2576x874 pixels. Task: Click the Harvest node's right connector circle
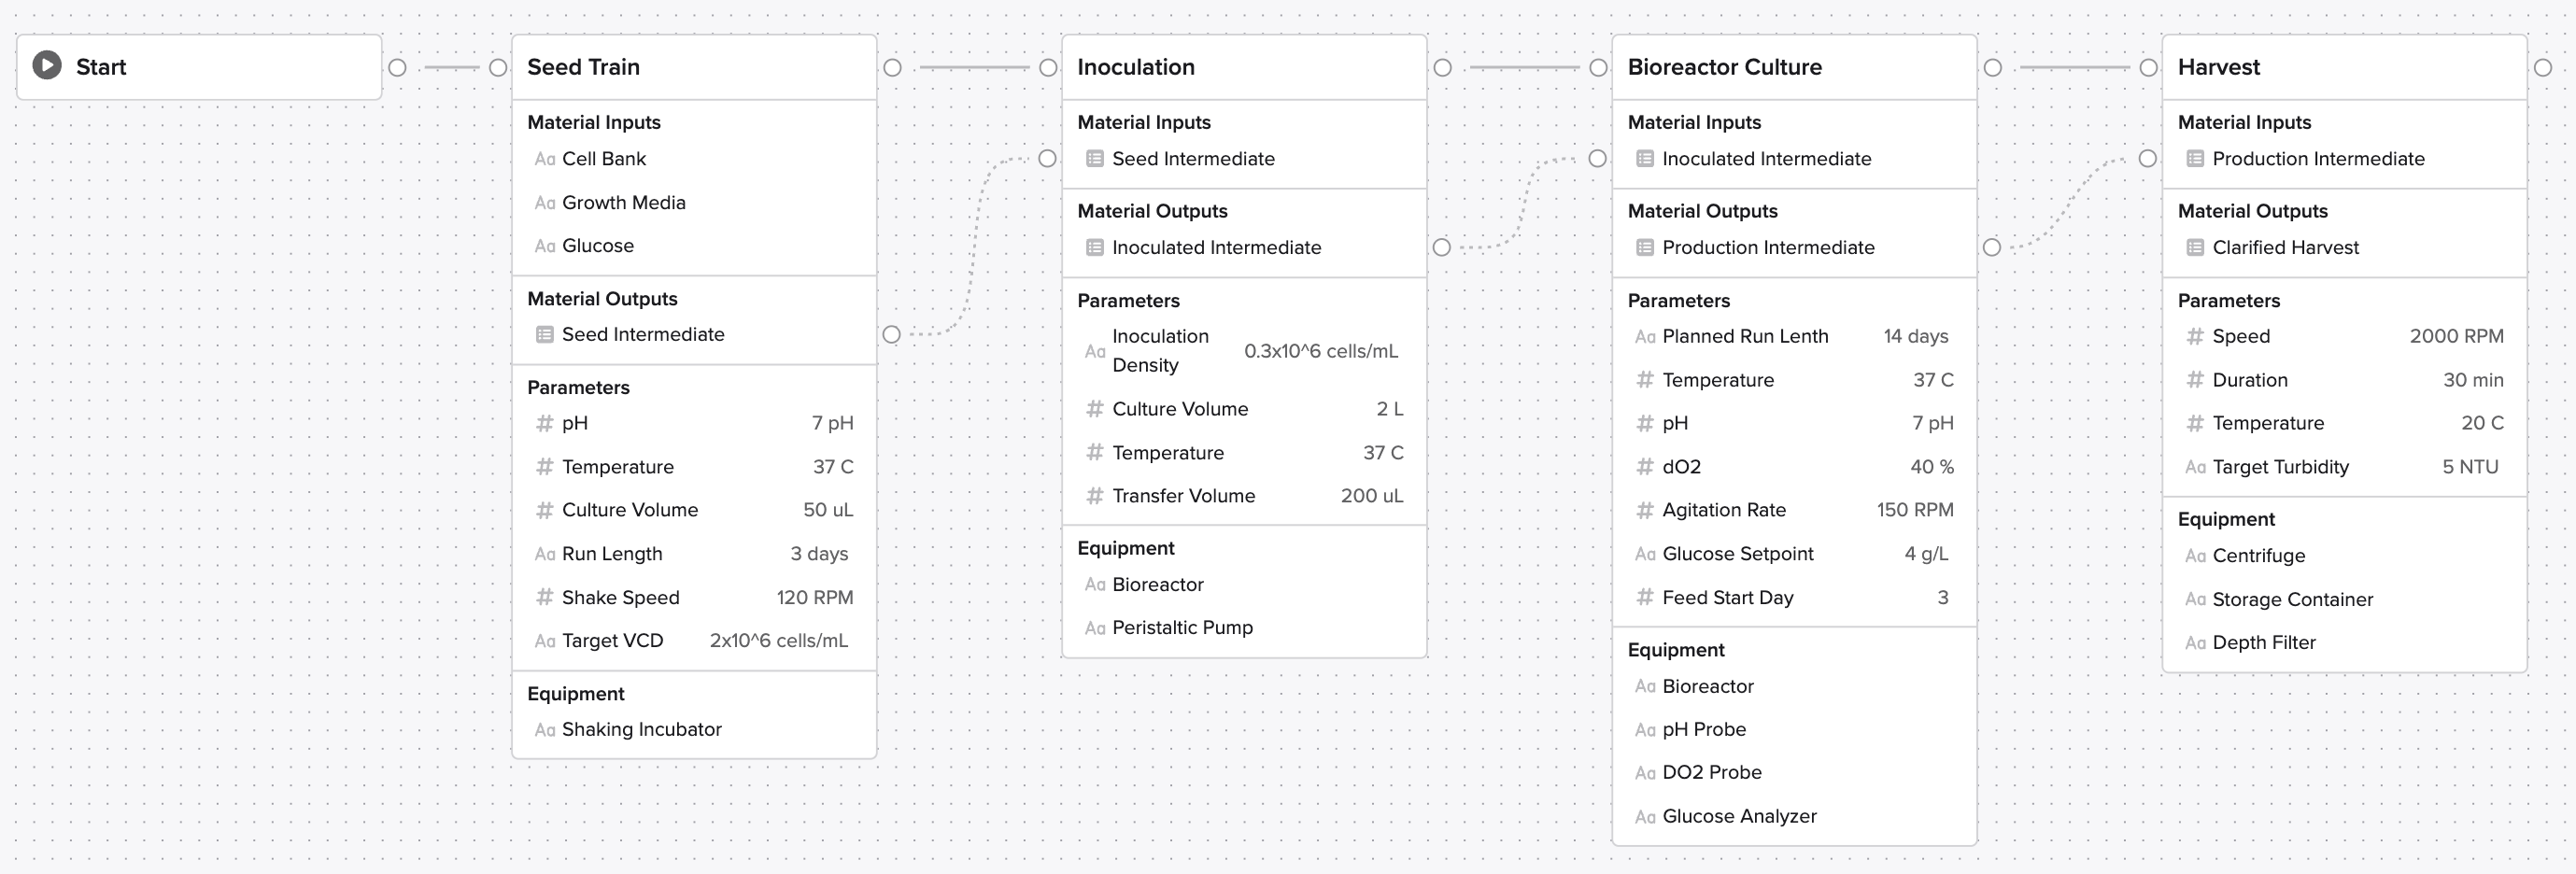2543,68
